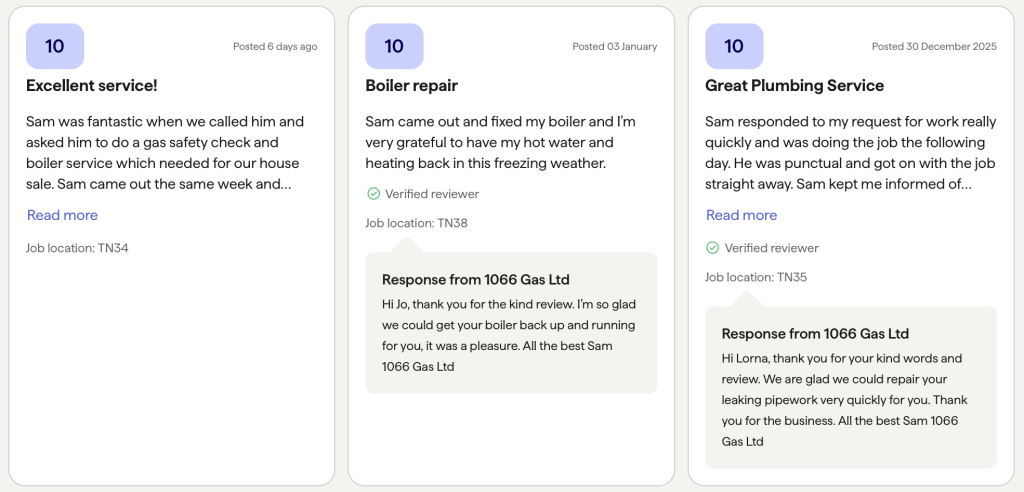Select the Job location TN34 text

tap(77, 248)
